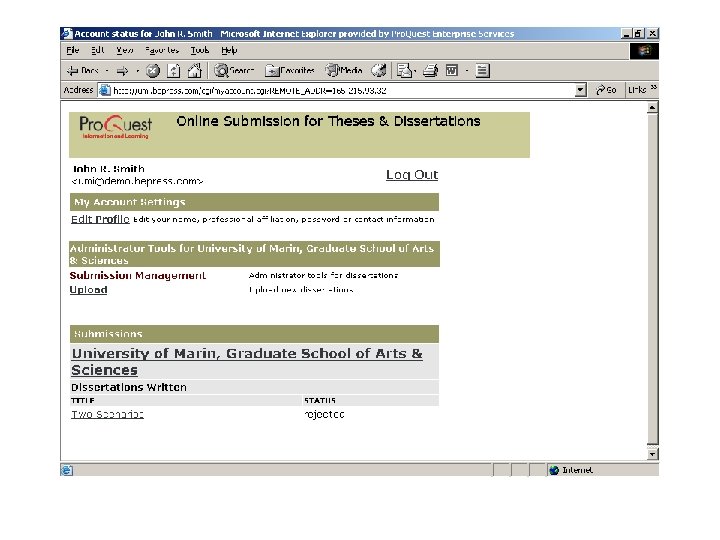This screenshot has height=540, width=720.
Task: Click the Discuss toolbar icon
Action: click(482, 70)
